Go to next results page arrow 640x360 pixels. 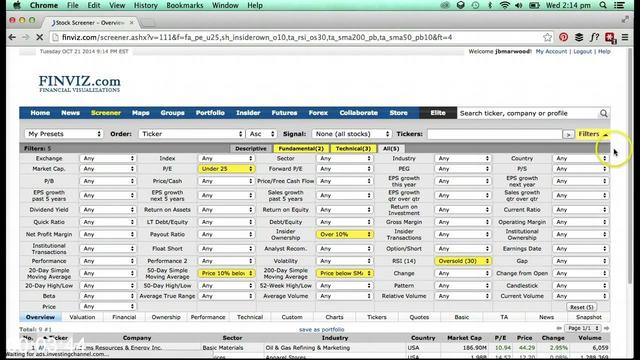(607, 328)
